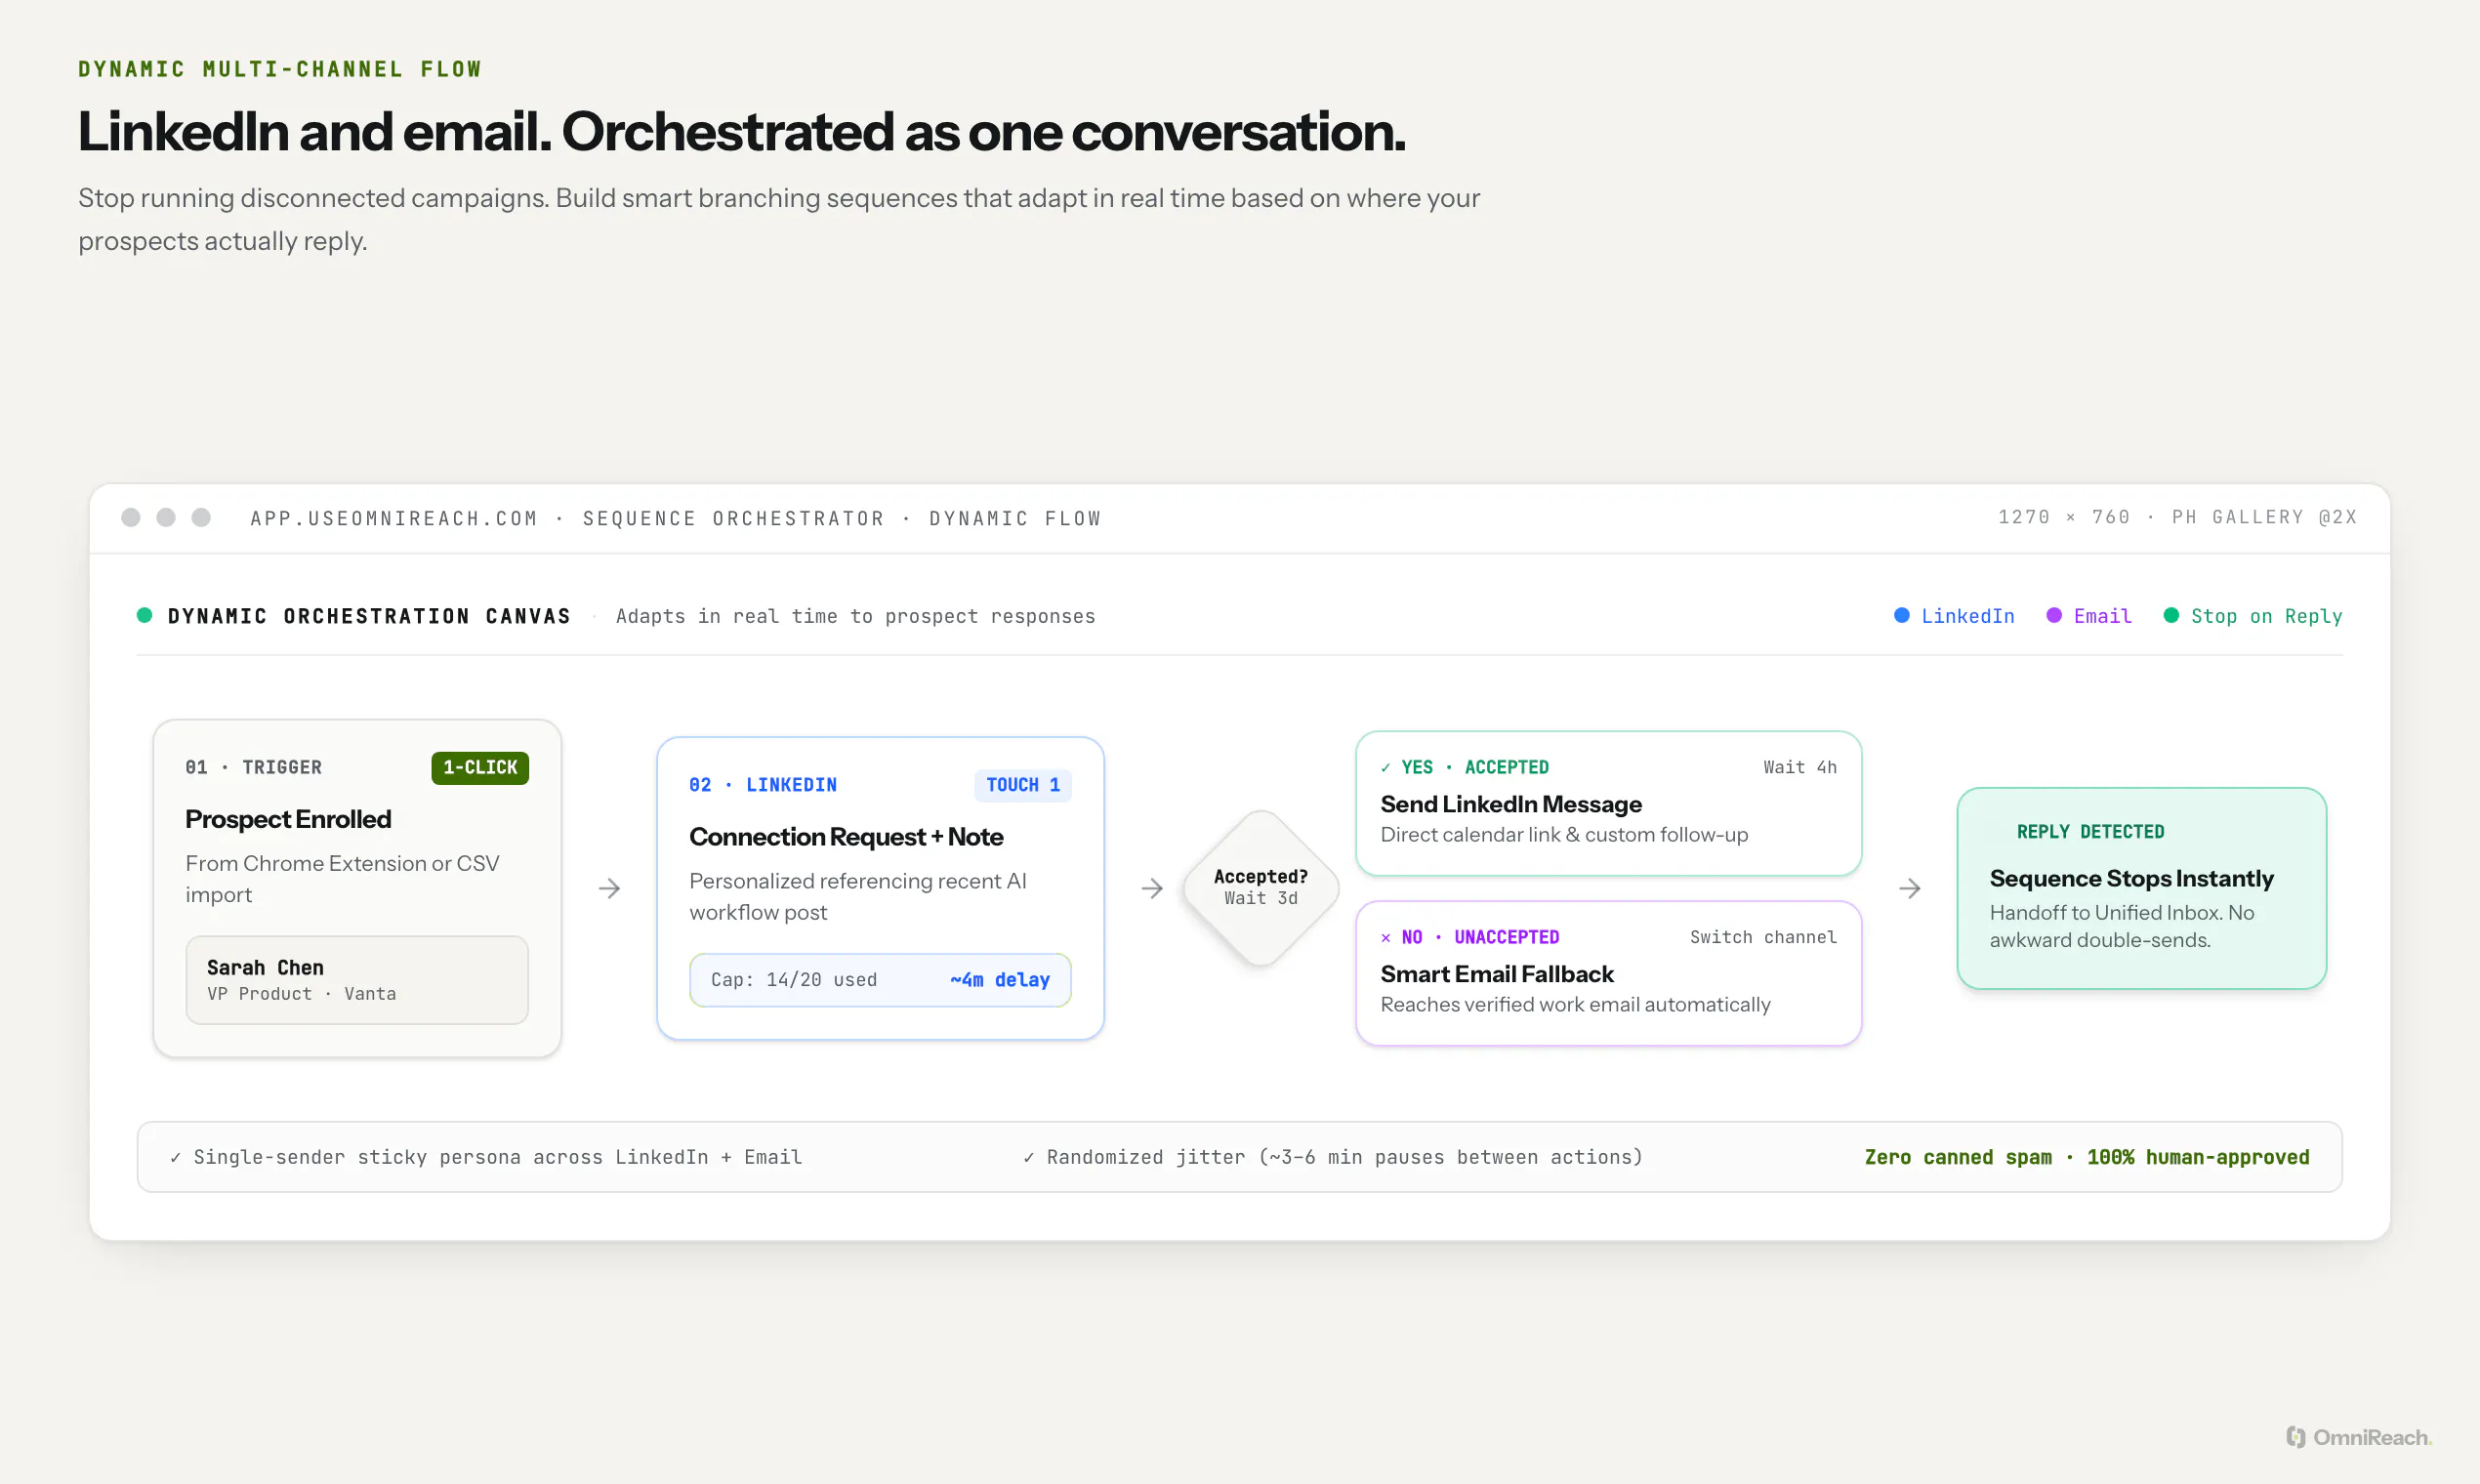Click the REPLY DETECTED label
This screenshot has width=2480, height=1484.
(x=2090, y=832)
